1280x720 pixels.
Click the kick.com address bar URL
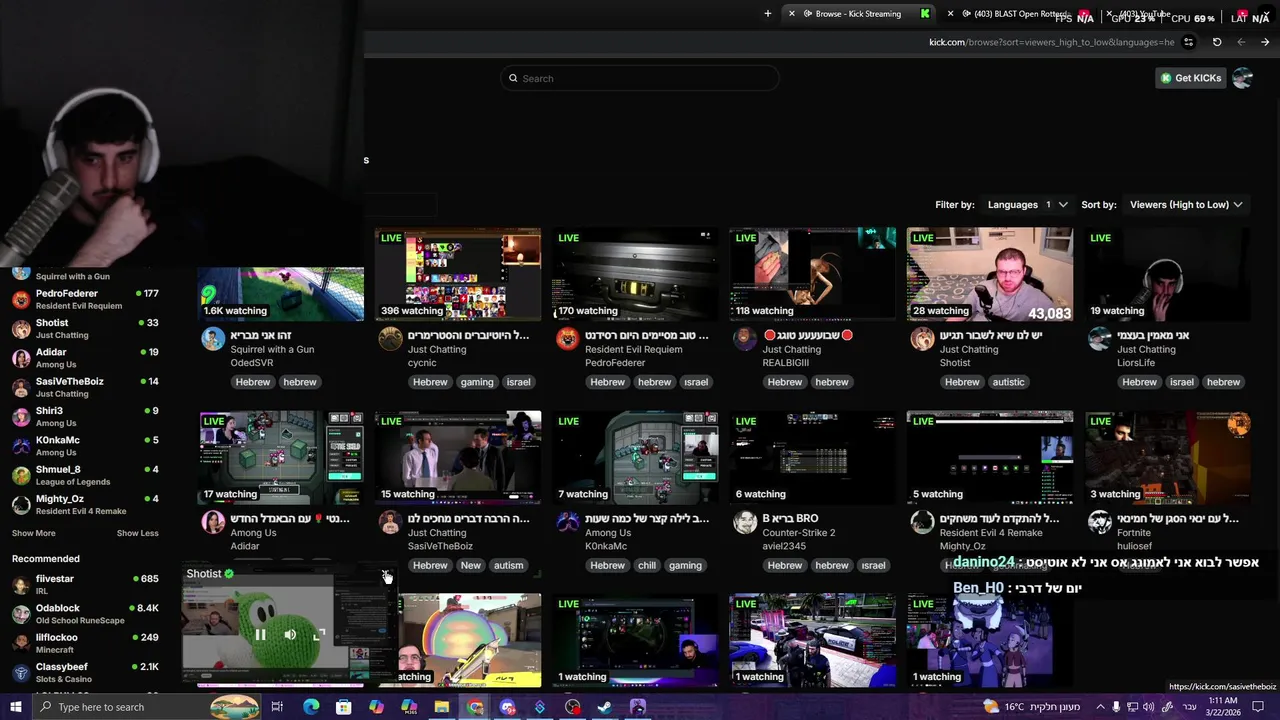[x=1050, y=42]
